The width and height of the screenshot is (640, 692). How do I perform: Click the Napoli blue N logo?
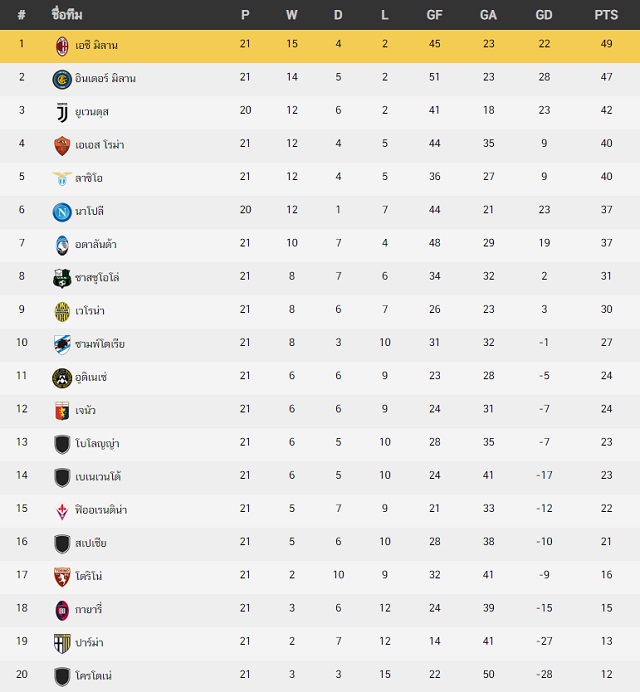(x=62, y=212)
